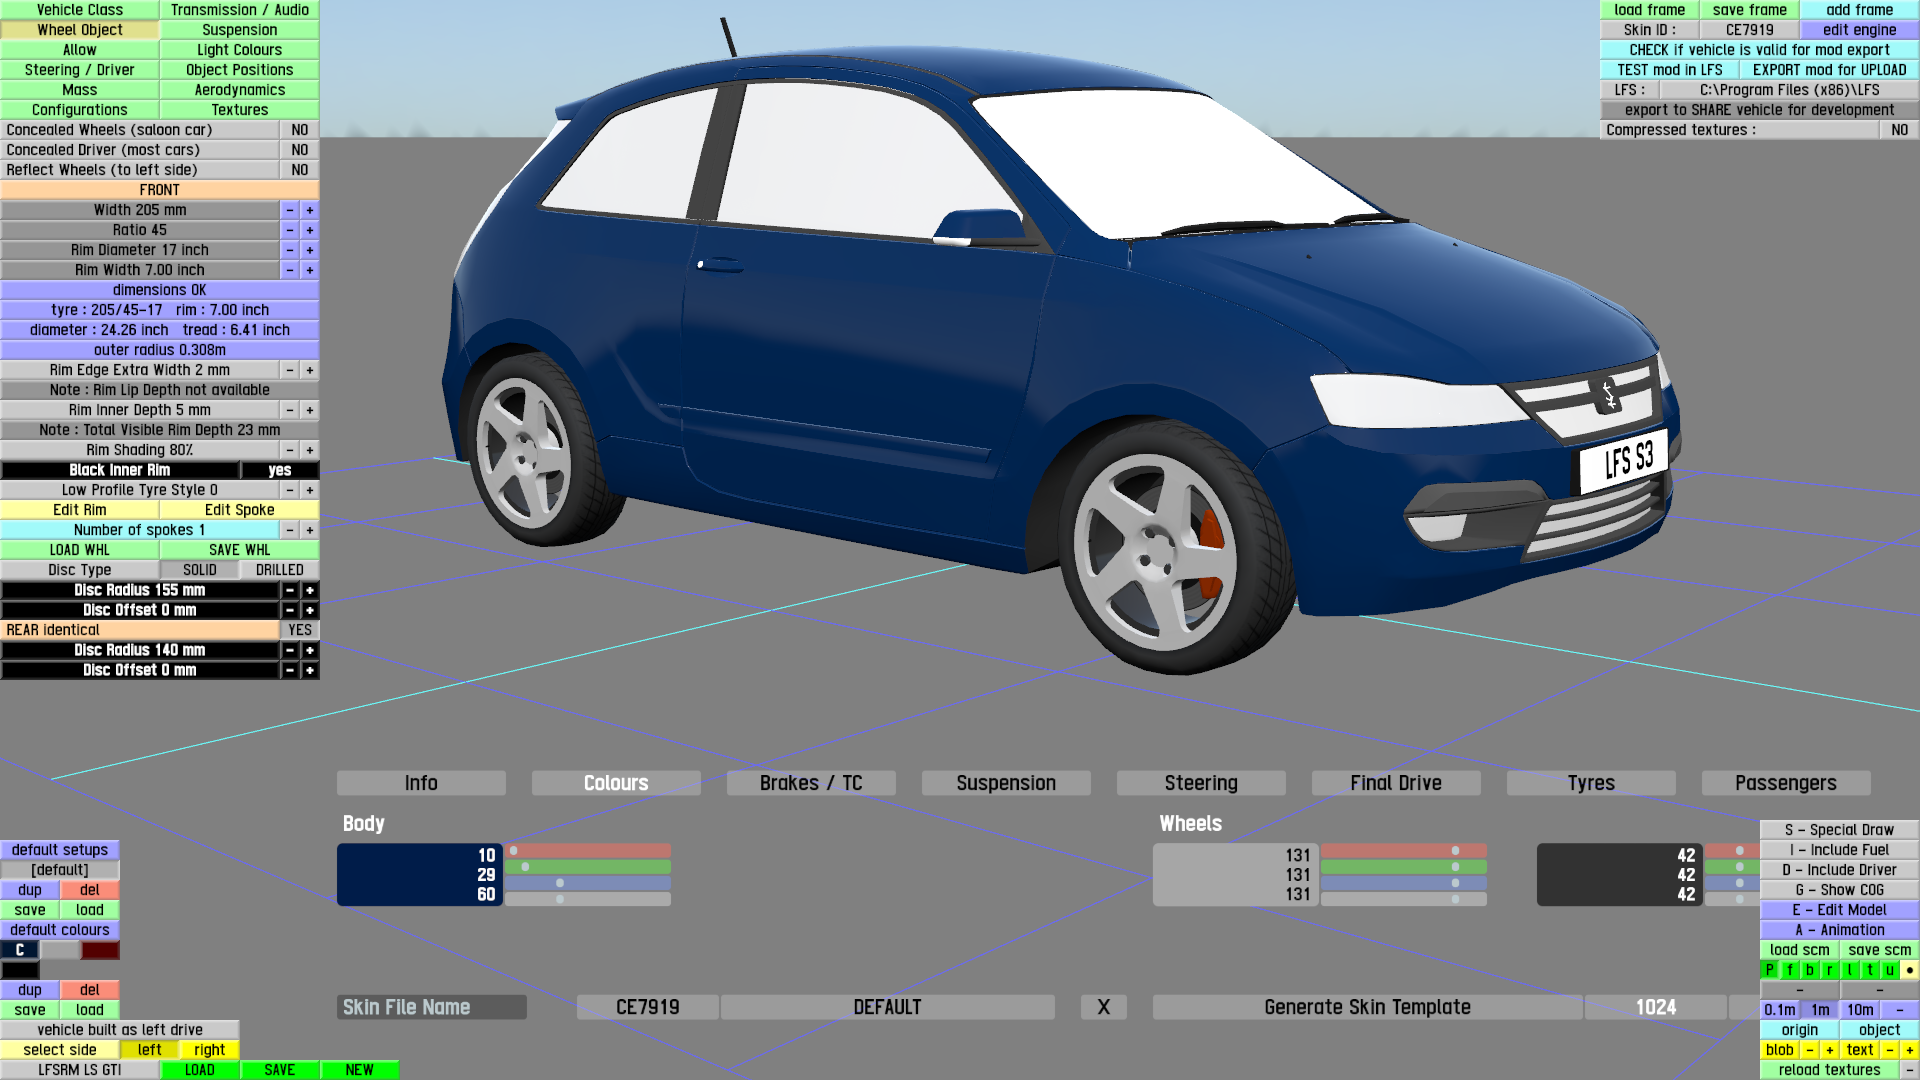The image size is (1920, 1080).
Task: Open Suspension section in top-left menu
Action: tap(239, 30)
